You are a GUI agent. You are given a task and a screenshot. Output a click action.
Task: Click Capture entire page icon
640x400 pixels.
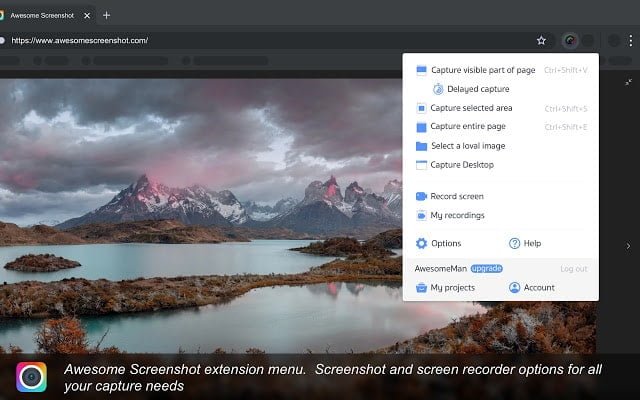[x=421, y=127]
